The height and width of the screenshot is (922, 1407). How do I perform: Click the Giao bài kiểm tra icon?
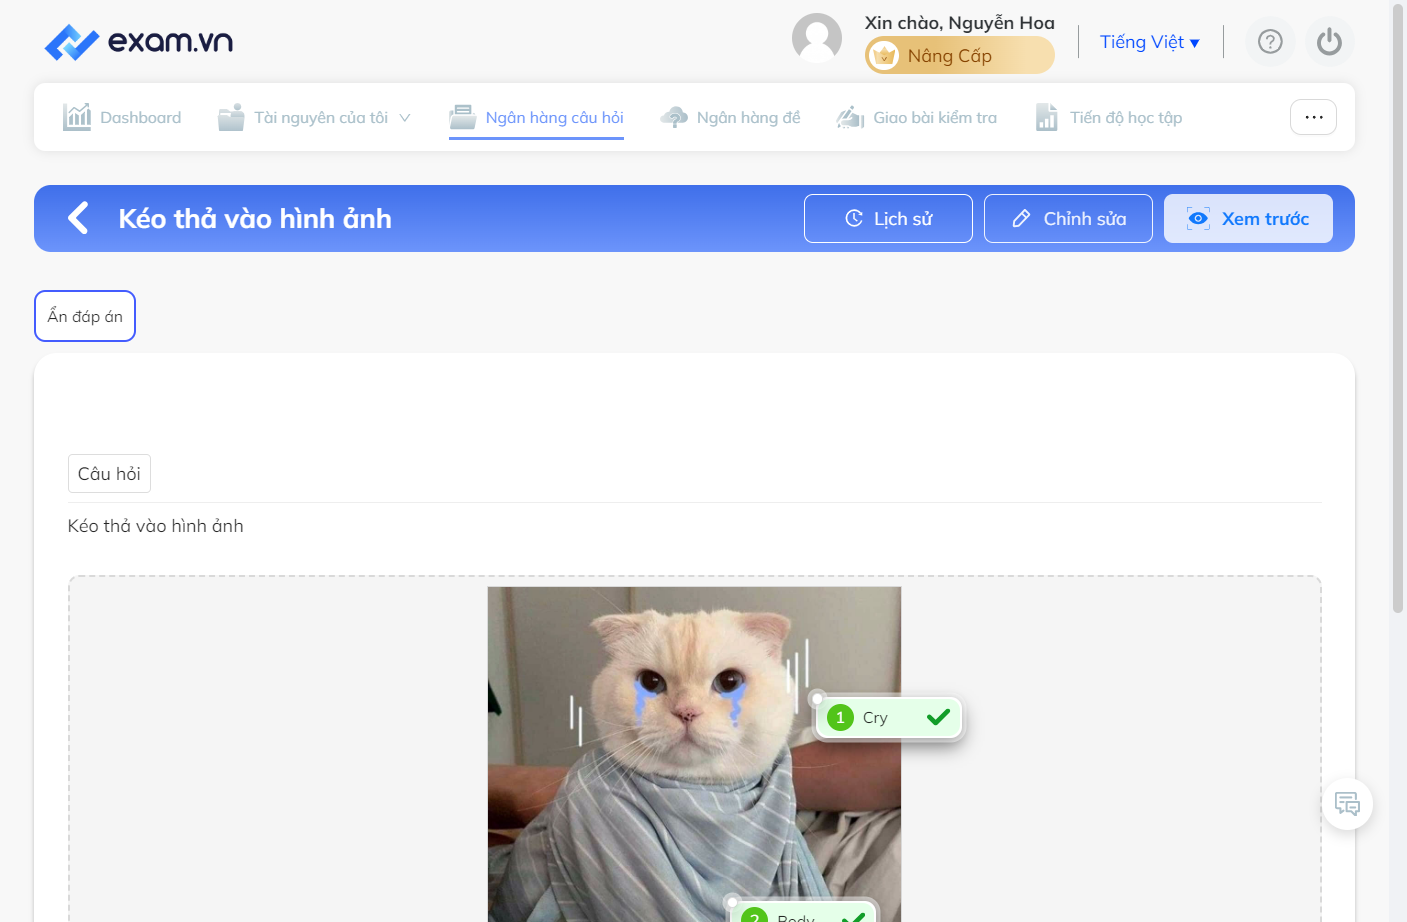tap(850, 117)
